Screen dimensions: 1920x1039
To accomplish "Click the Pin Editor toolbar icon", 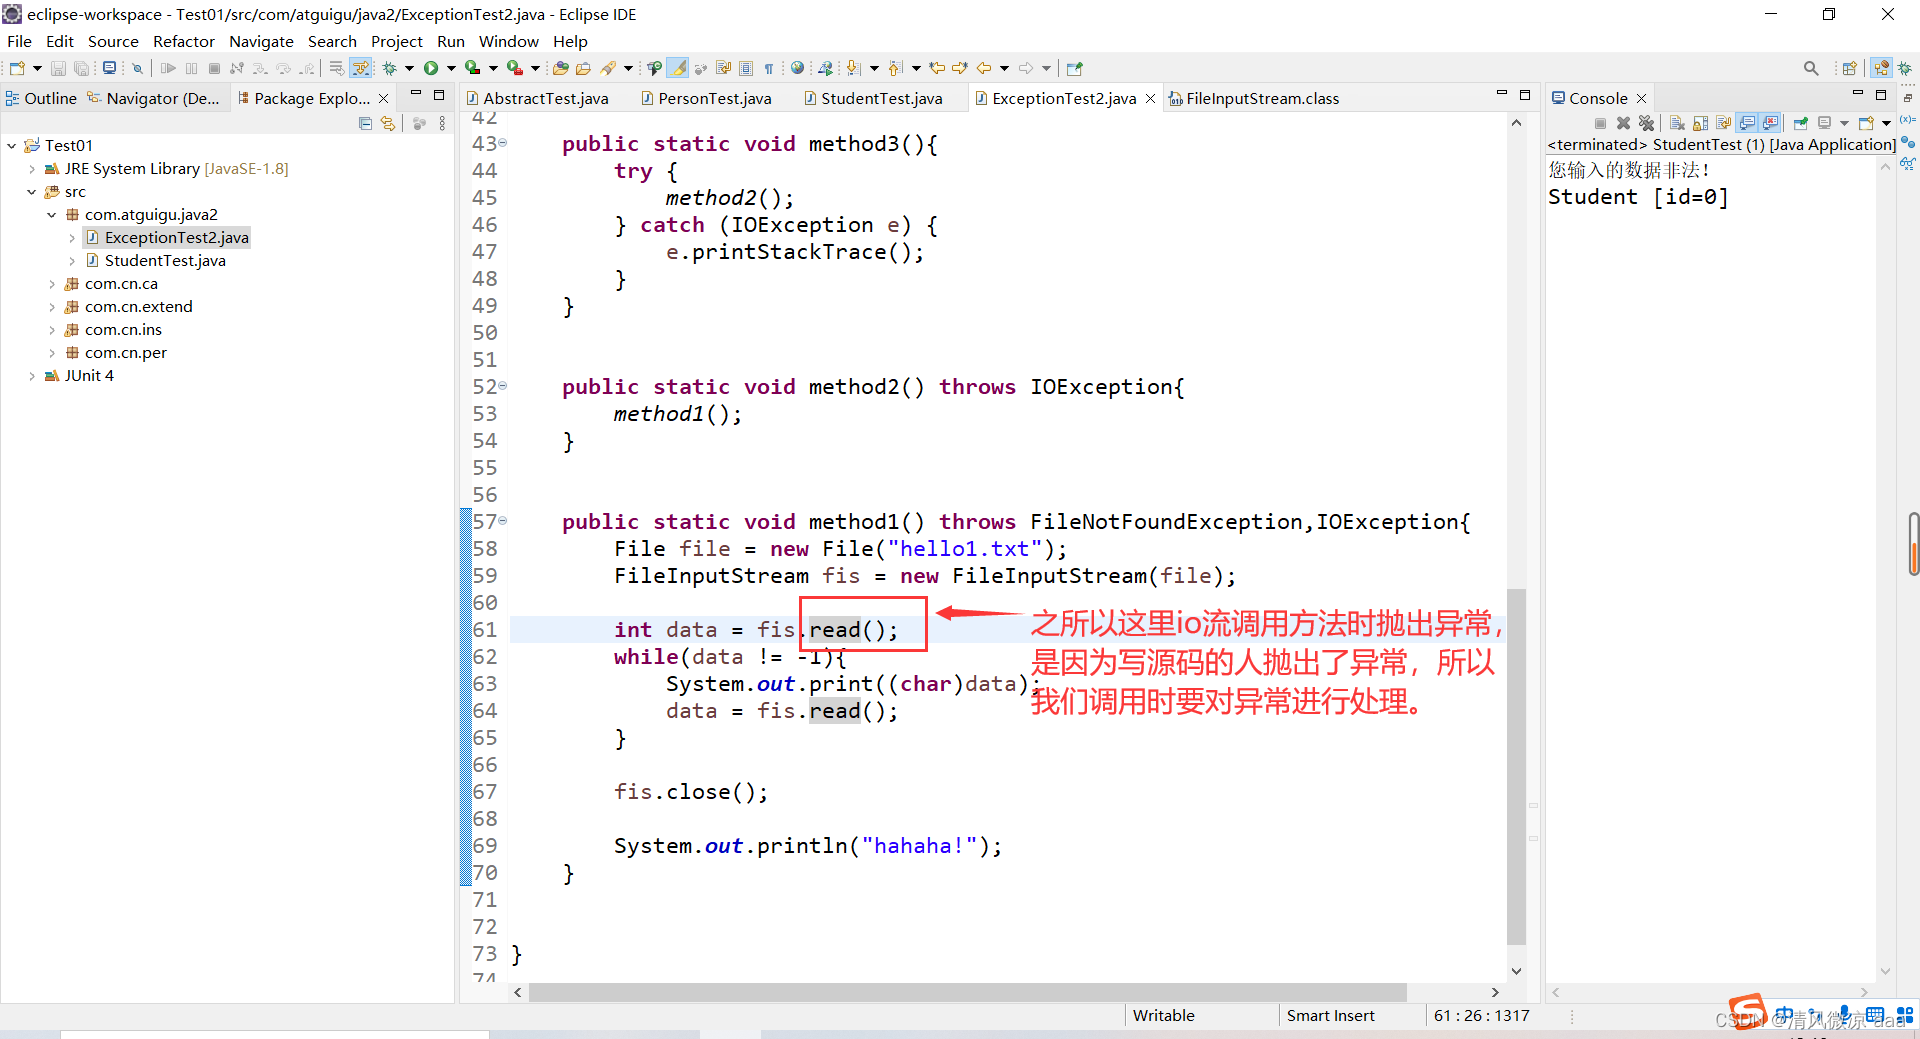I will click(x=1075, y=68).
